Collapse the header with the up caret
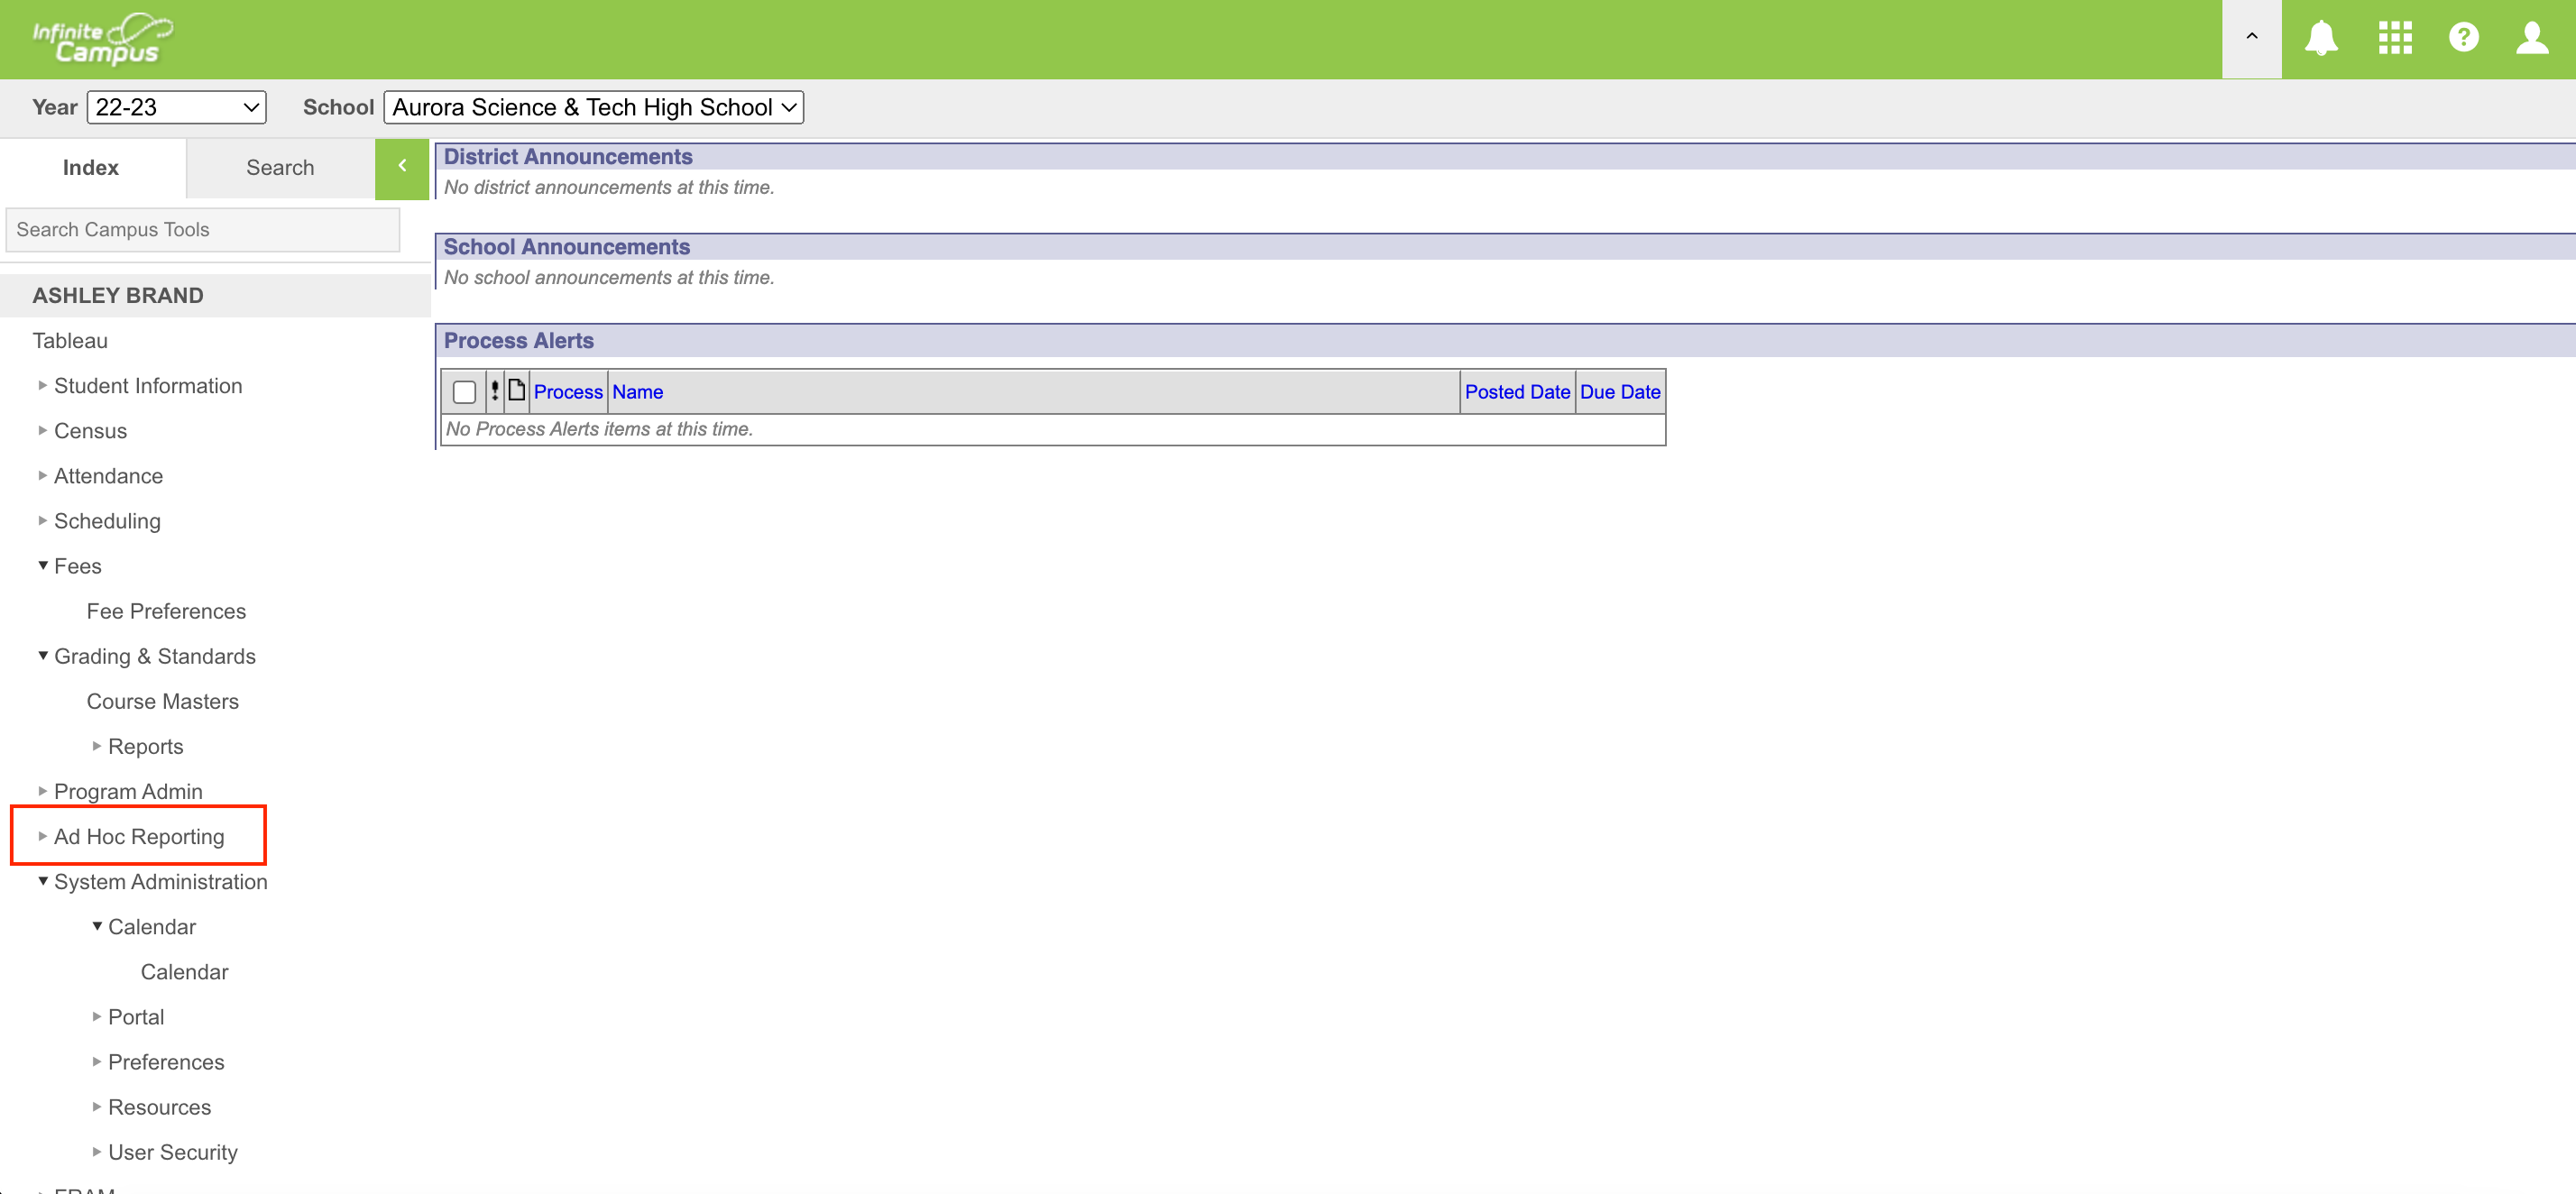Viewport: 2576px width, 1194px height. click(x=2251, y=38)
